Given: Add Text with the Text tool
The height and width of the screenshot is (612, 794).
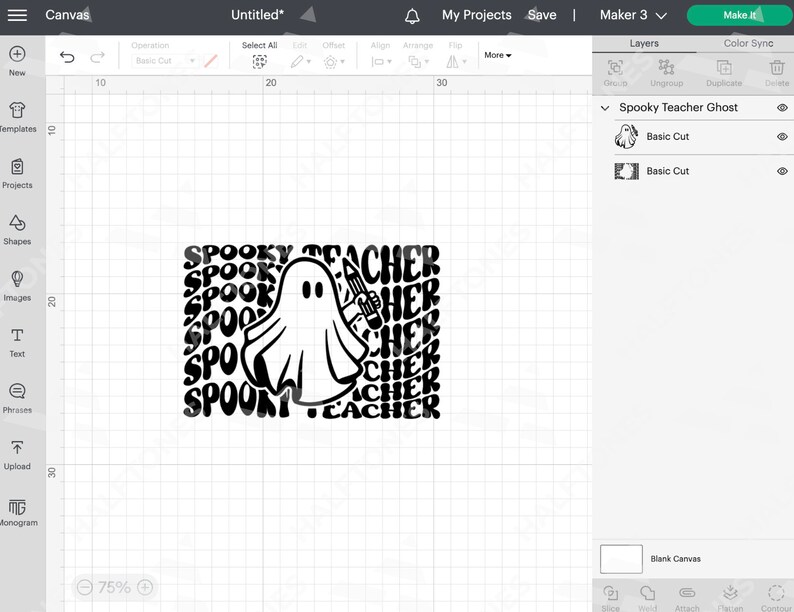Looking at the screenshot, I should 17,342.
